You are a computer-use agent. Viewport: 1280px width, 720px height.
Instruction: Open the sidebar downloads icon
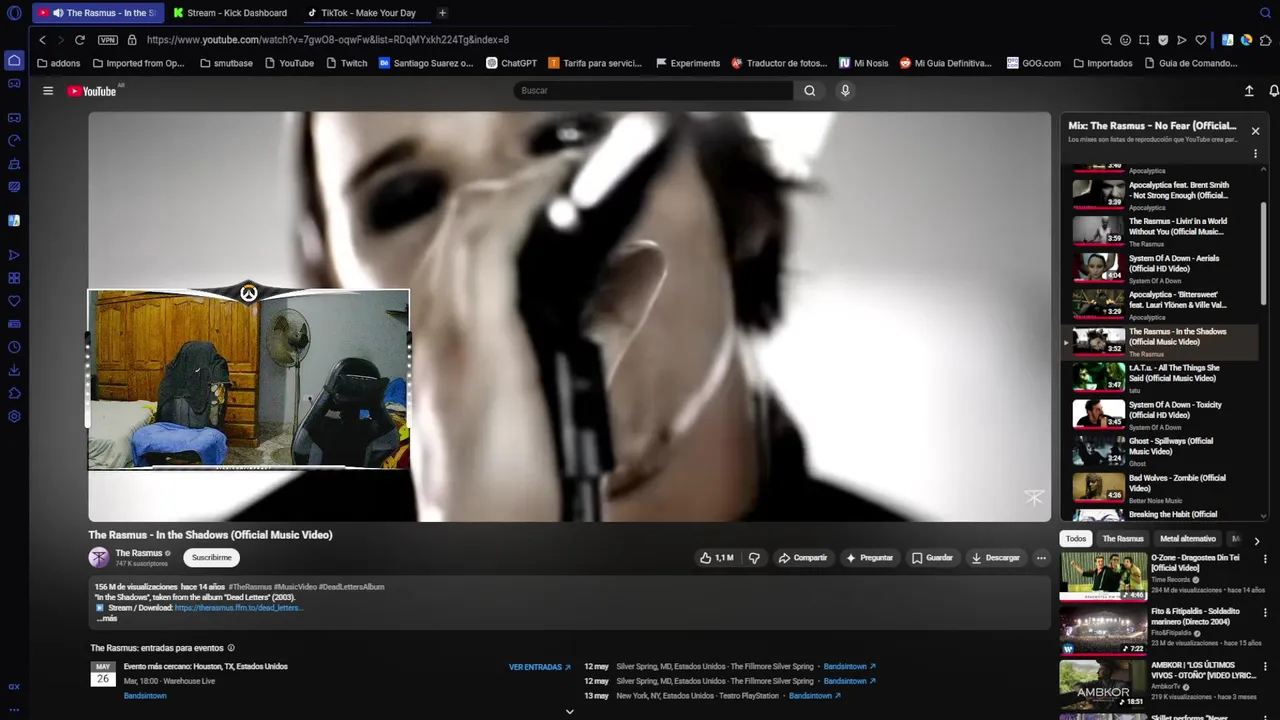point(14,370)
